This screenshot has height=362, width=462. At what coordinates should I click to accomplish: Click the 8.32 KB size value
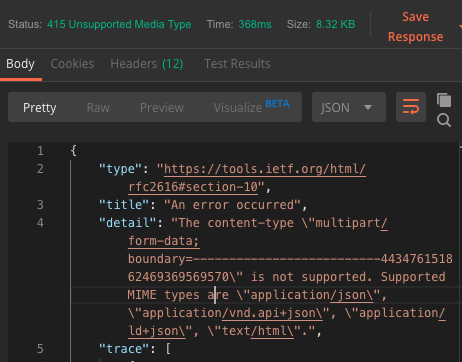(335, 24)
